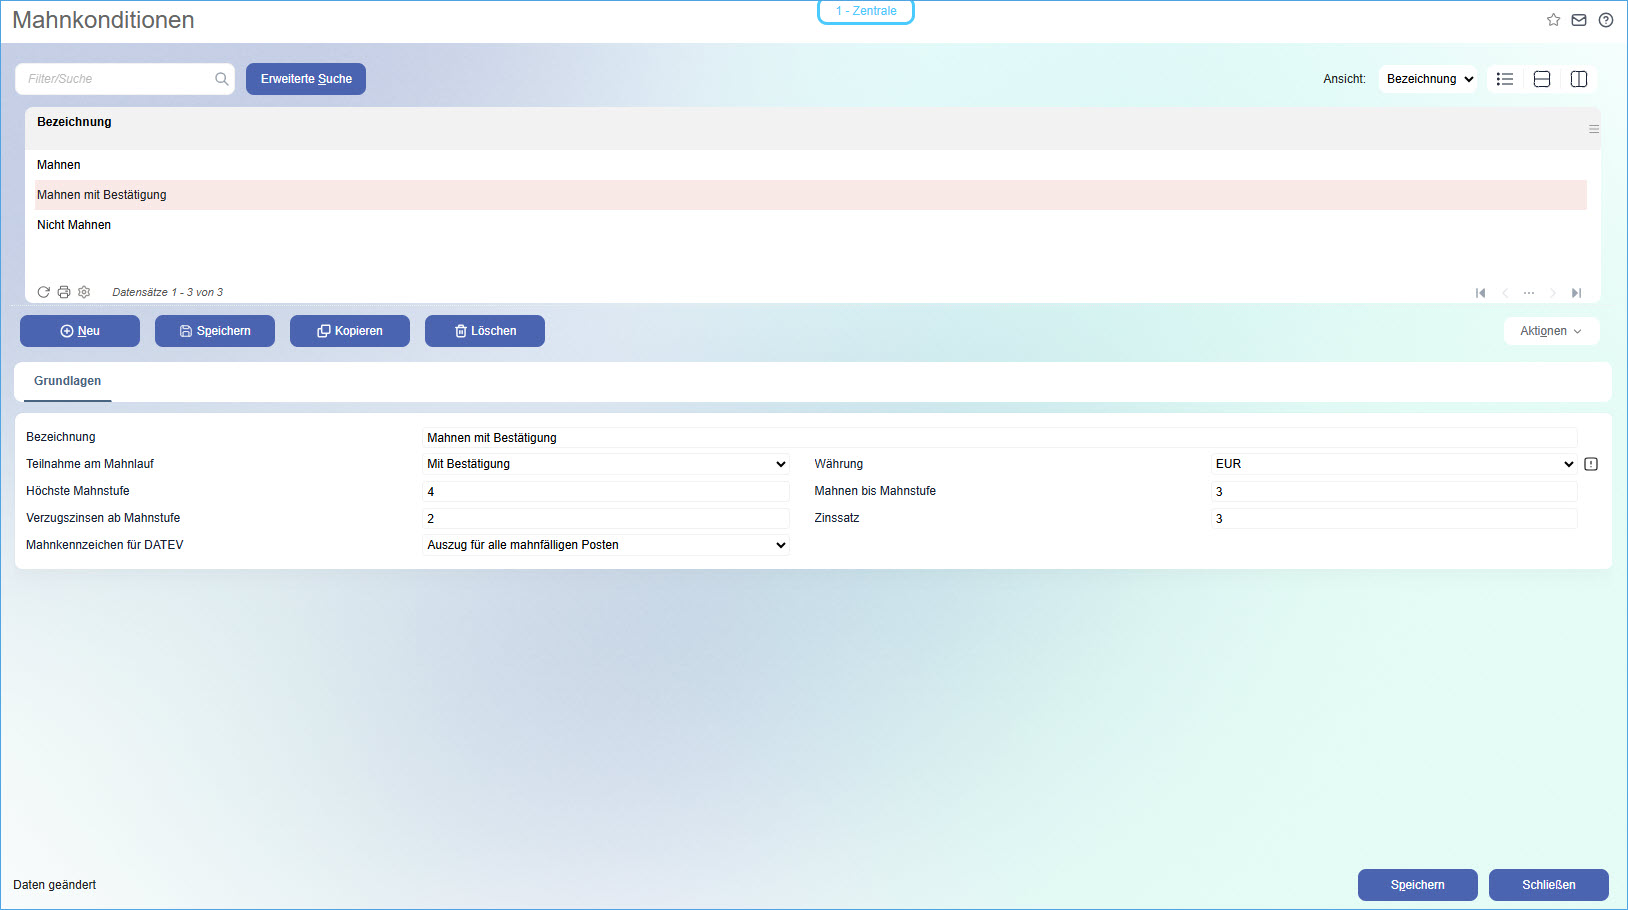Expand Mahnkennzeichen für DATEV dropdown
This screenshot has width=1628, height=910.
(607, 545)
